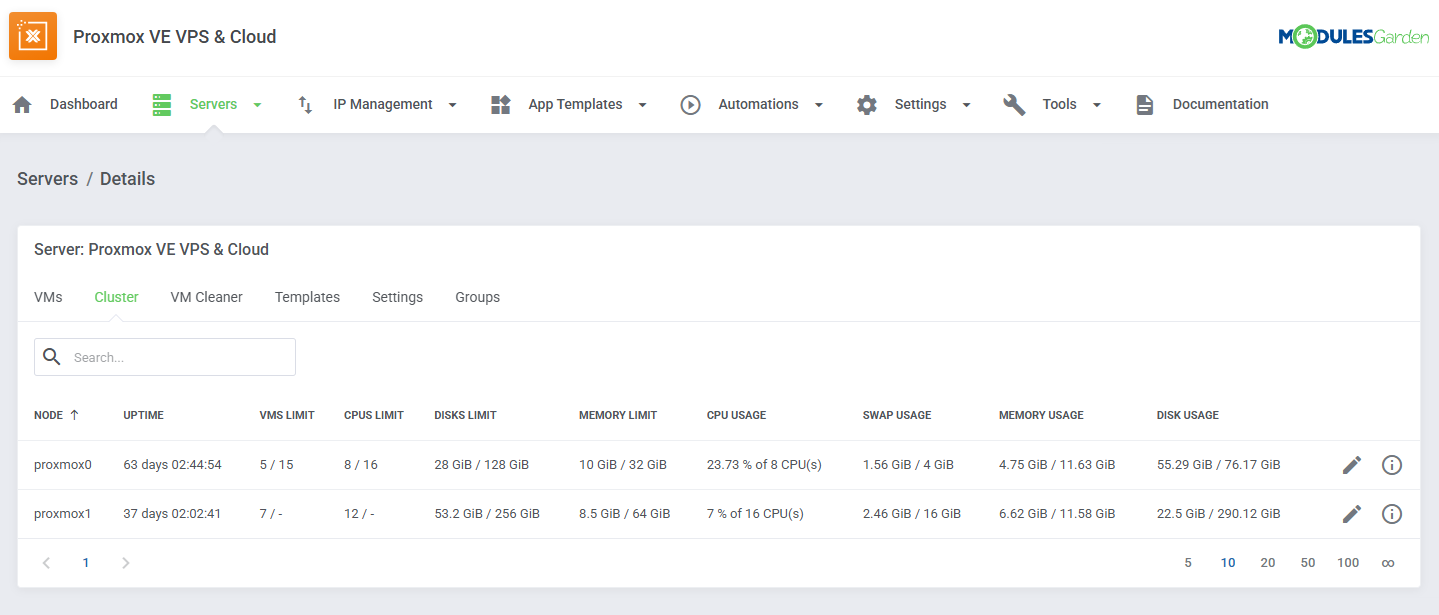Screen dimensions: 1439x615
Task: Click the Automations play-circle icon
Action: tap(690, 105)
